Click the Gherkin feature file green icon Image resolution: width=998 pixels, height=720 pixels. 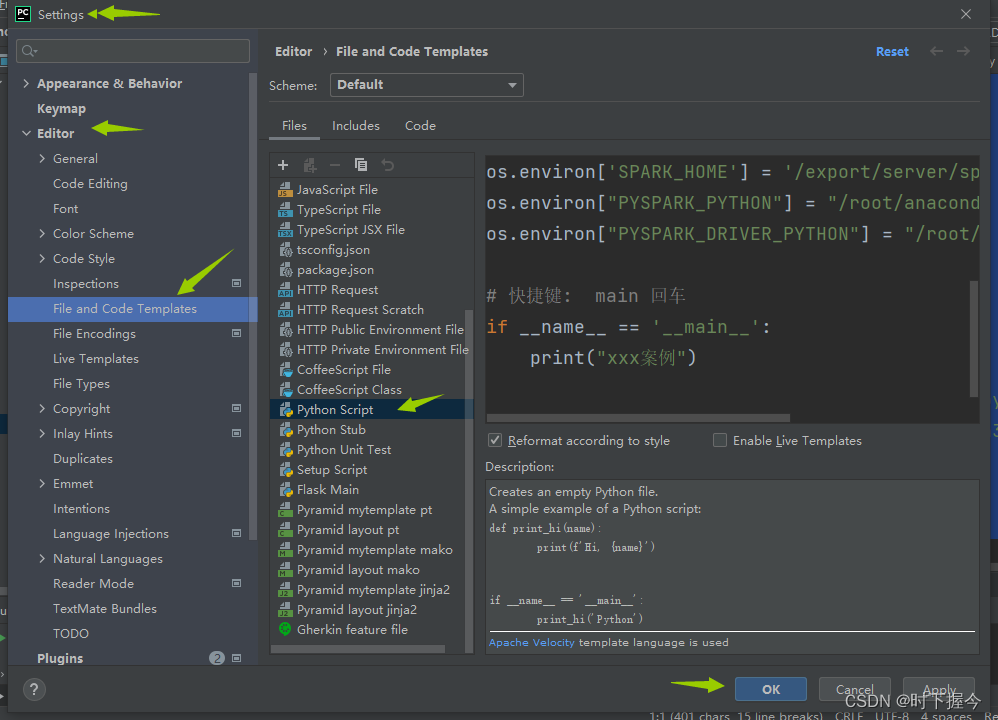pos(285,629)
